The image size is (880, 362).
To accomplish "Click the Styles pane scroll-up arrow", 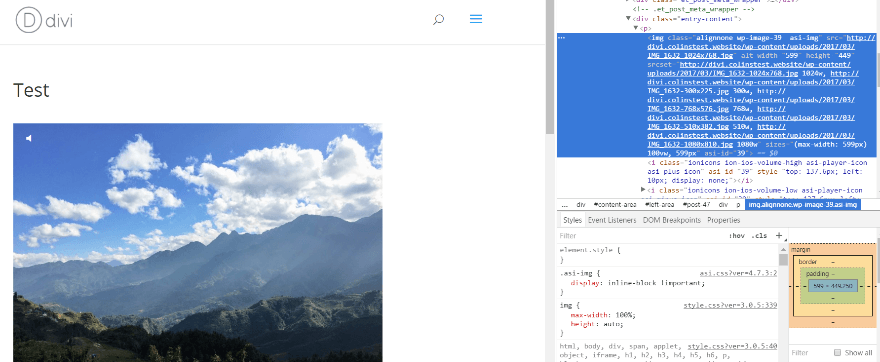I will pos(783,248).
